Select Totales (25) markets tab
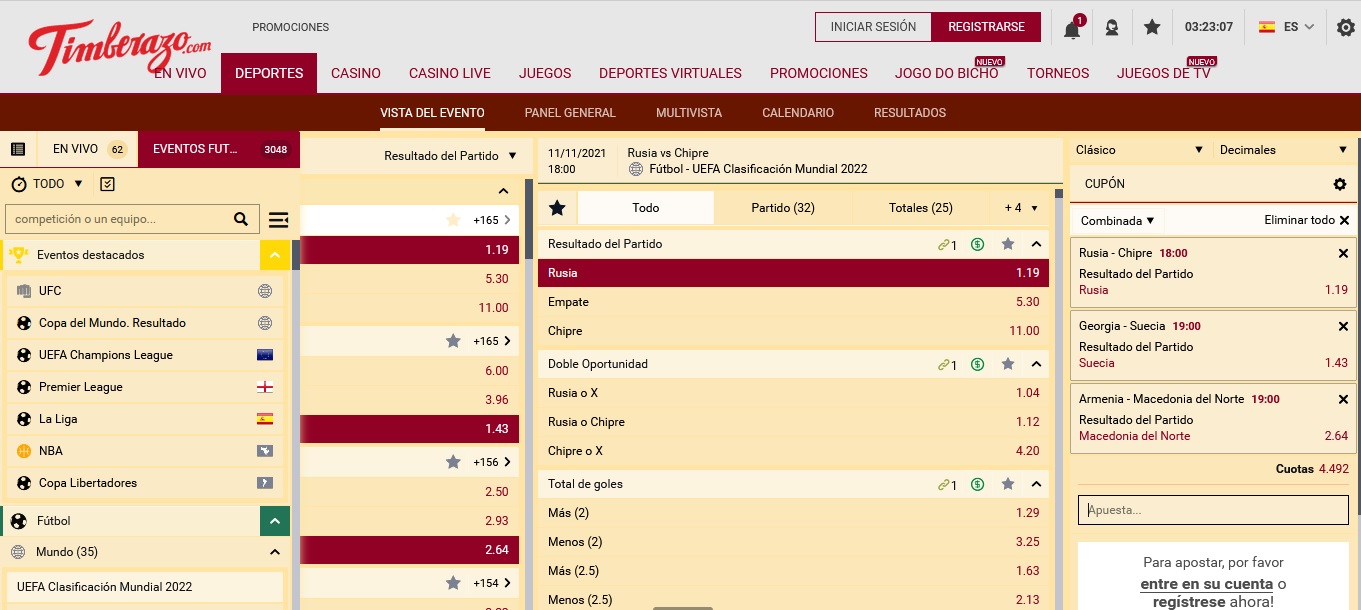Image resolution: width=1361 pixels, height=610 pixels. pos(921,208)
